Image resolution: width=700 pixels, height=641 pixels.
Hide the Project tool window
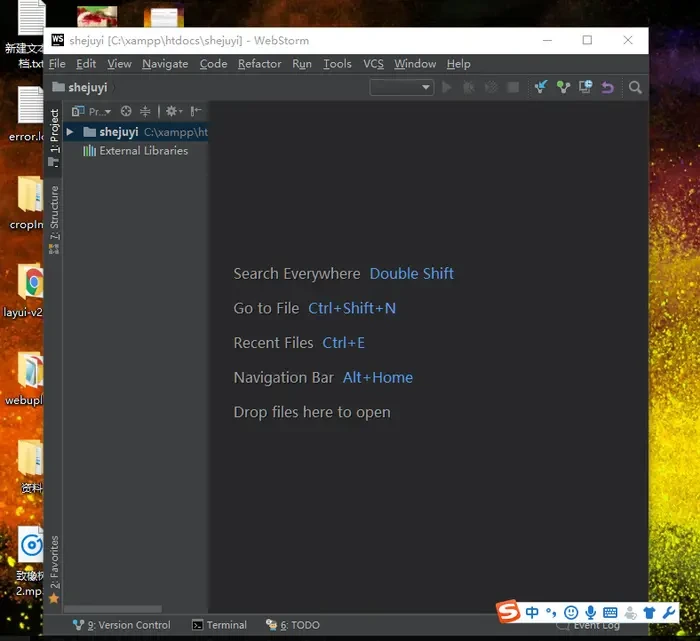click(196, 111)
